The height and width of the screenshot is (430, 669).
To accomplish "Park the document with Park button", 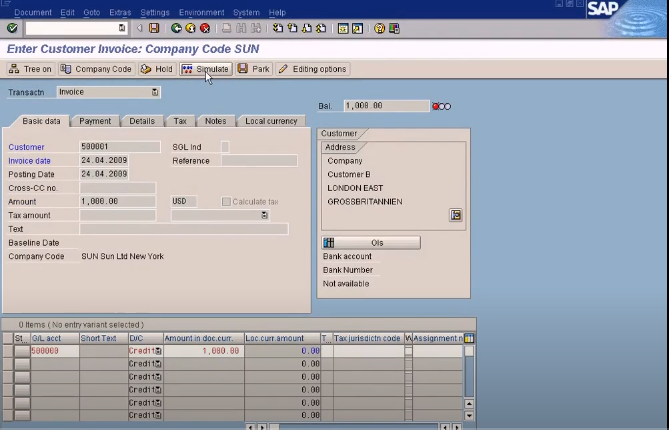I will tap(254, 69).
